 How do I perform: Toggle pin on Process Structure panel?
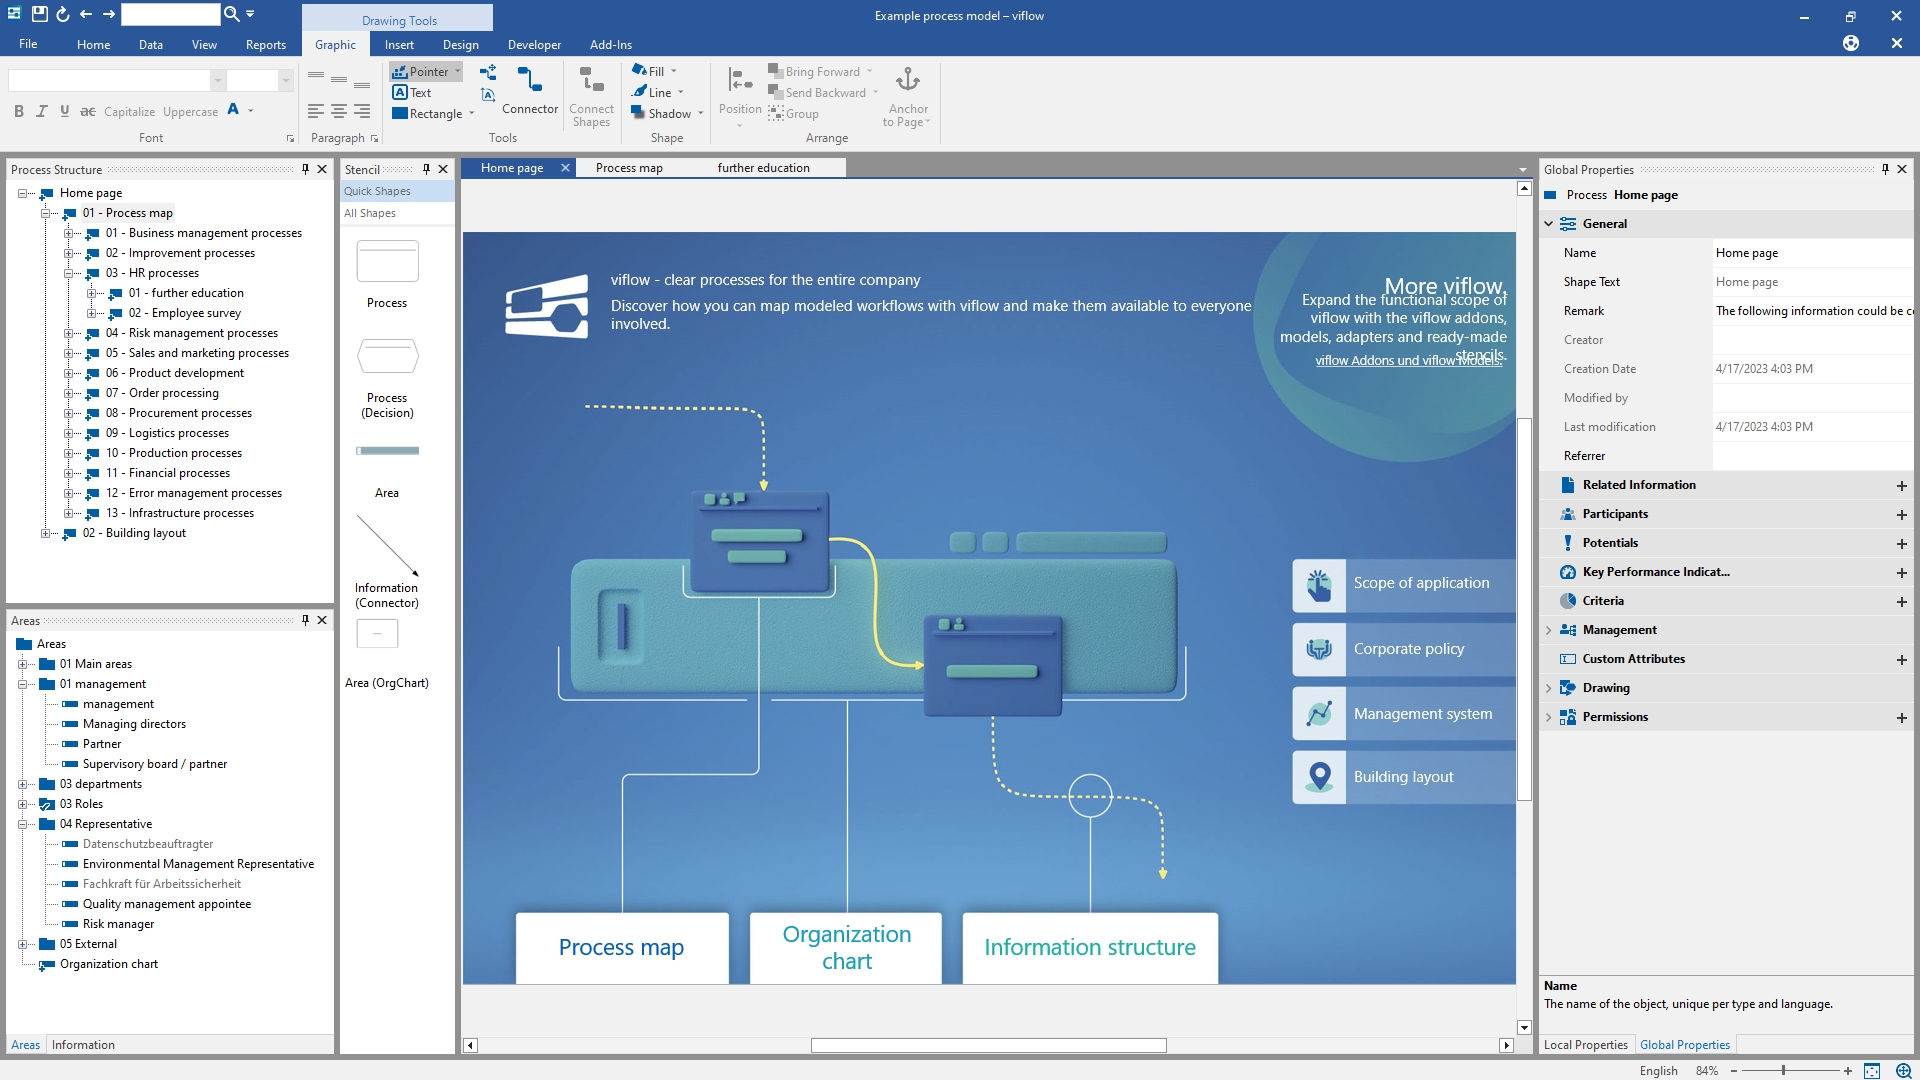point(305,169)
